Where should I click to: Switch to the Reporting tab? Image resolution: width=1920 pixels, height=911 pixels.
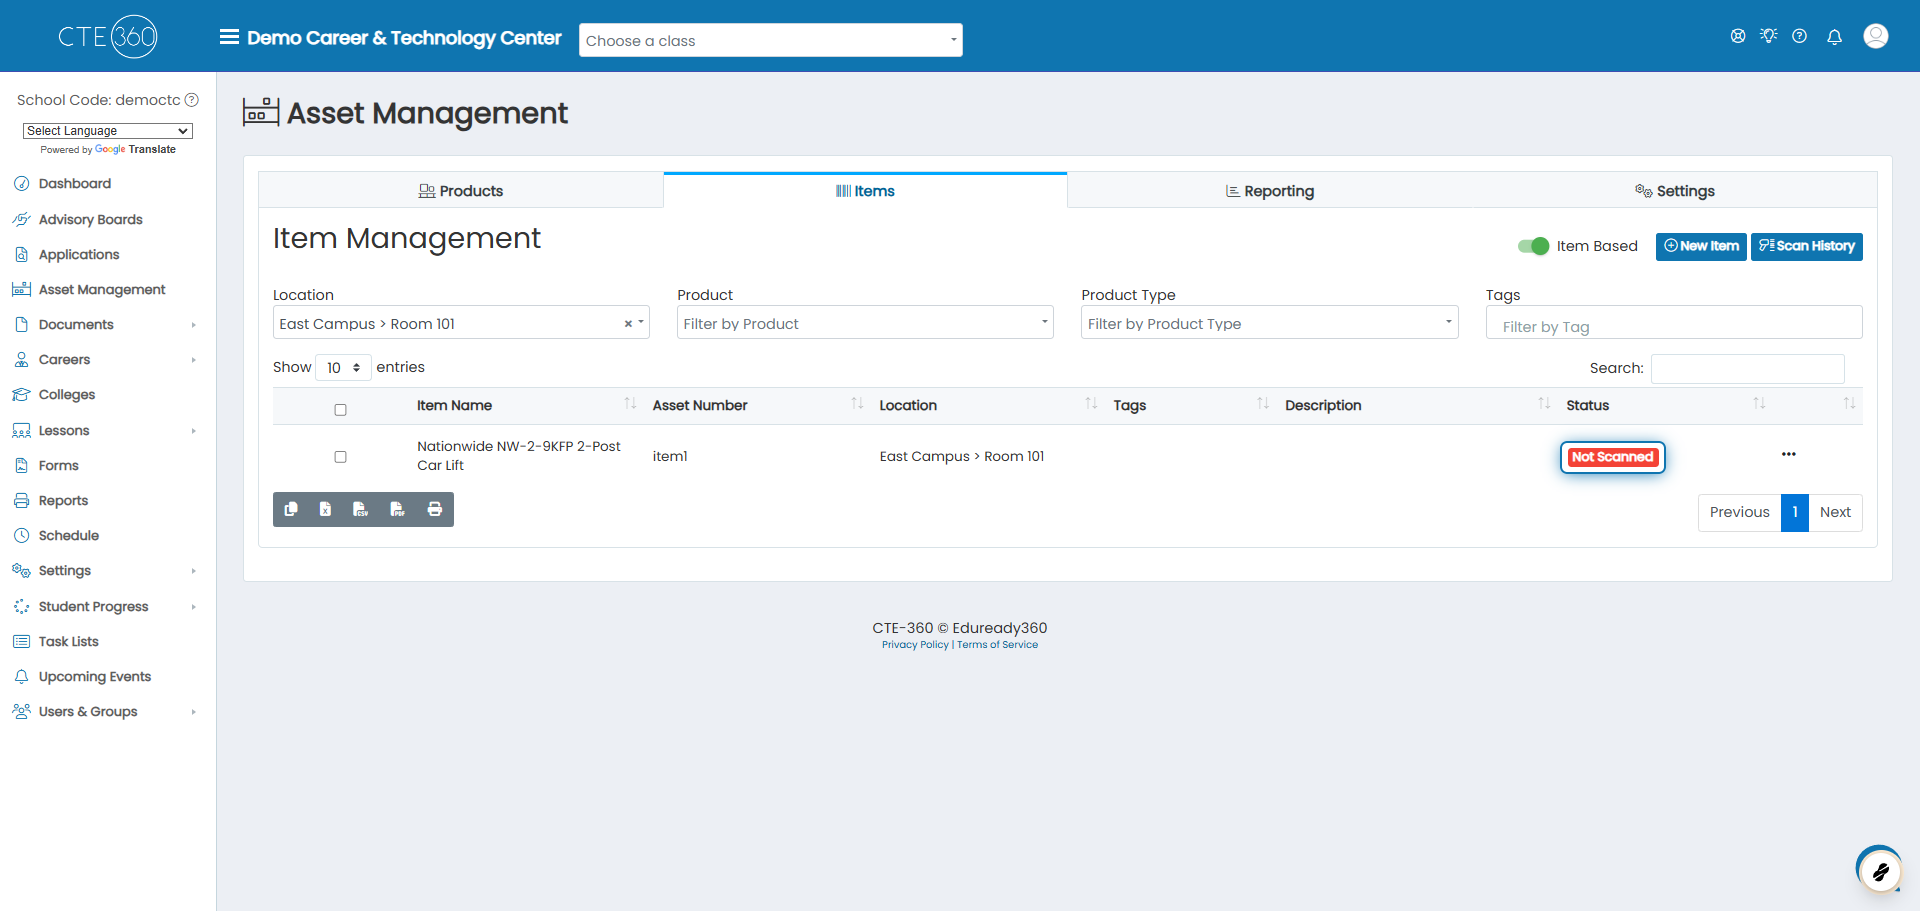click(1270, 191)
